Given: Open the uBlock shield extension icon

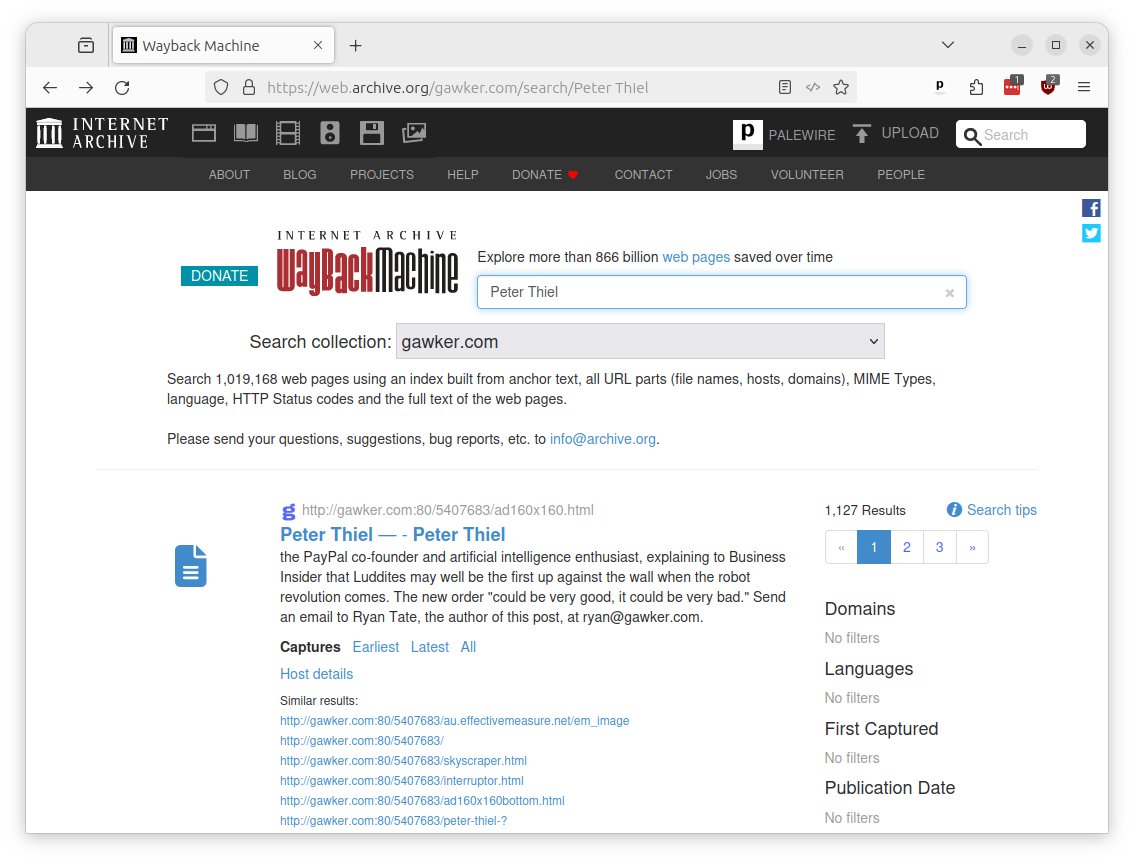Looking at the screenshot, I should pyautogui.click(x=1049, y=86).
